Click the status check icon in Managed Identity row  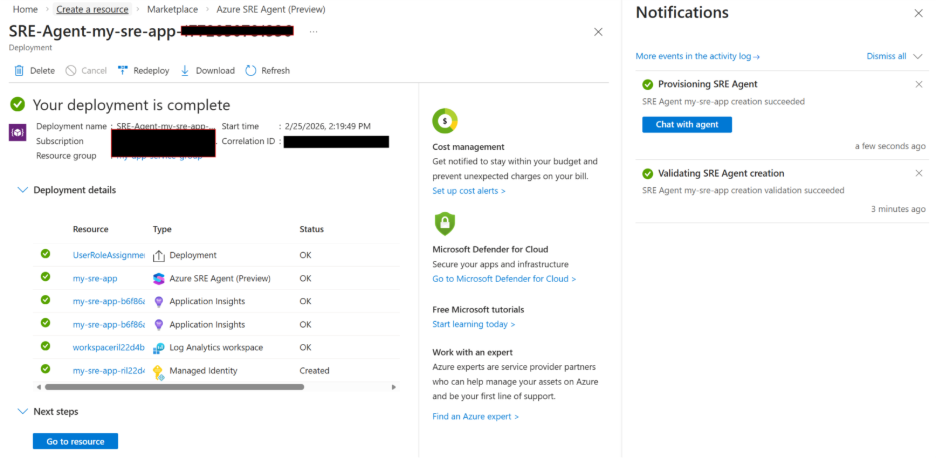(x=45, y=369)
